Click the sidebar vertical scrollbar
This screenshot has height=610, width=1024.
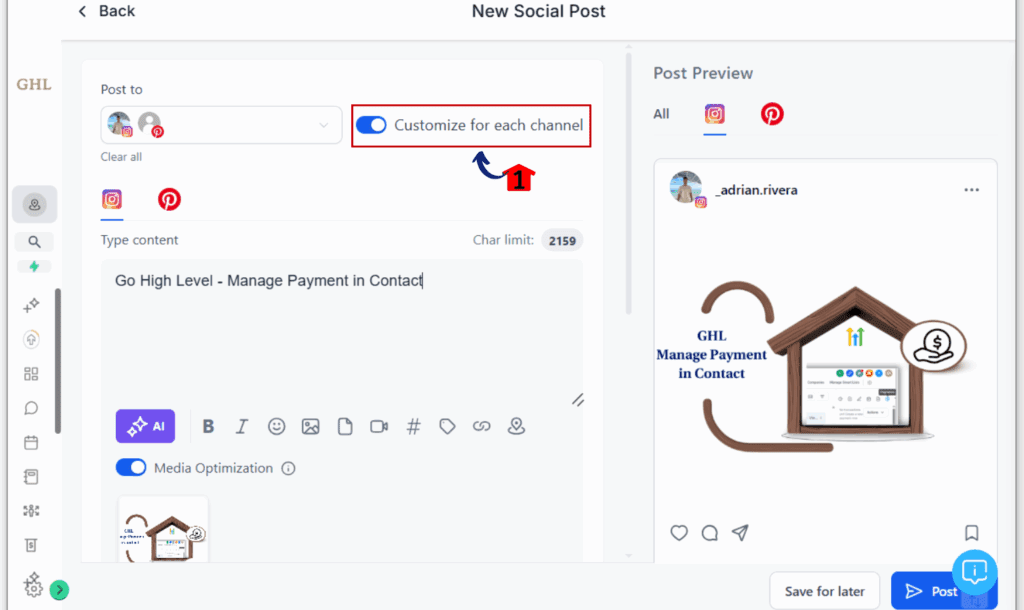pyautogui.click(x=58, y=361)
